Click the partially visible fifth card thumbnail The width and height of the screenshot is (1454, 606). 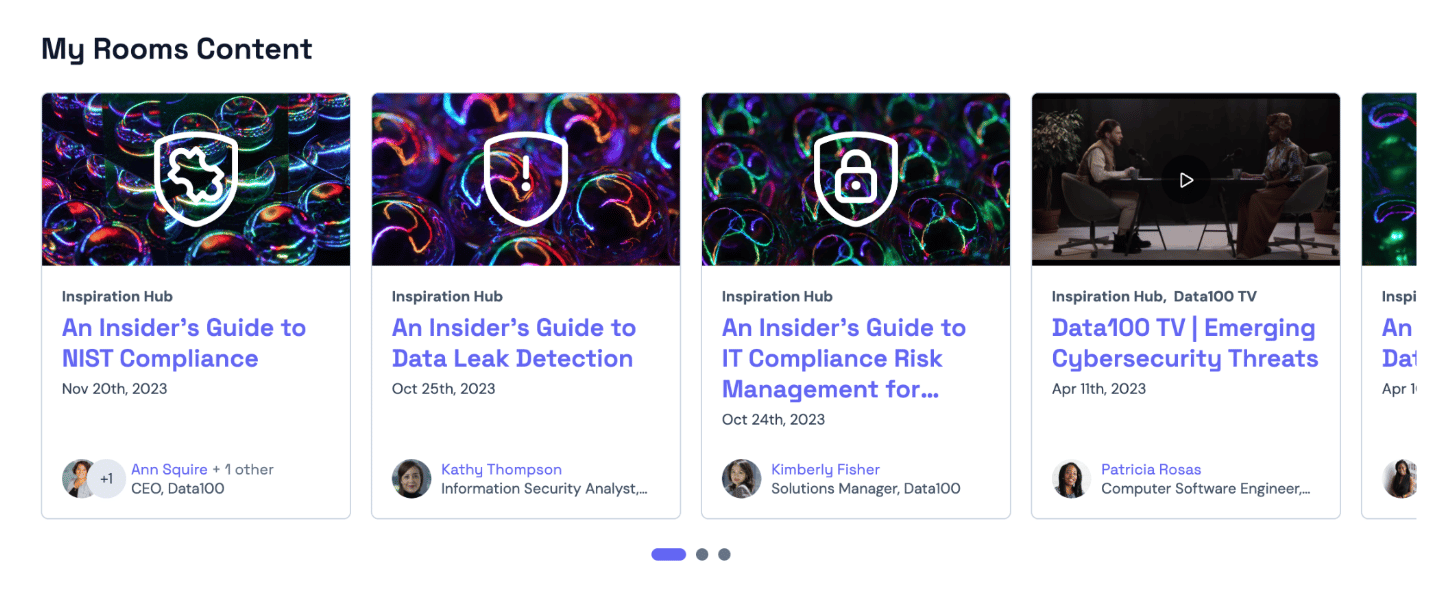pyautogui.click(x=1389, y=179)
